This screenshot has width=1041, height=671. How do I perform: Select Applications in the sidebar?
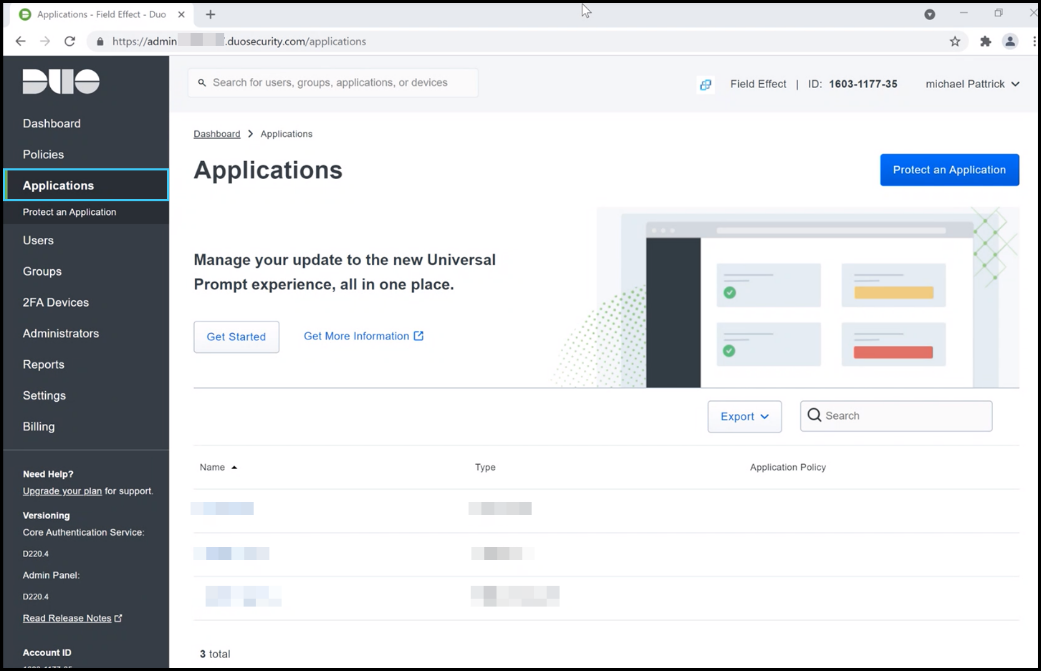86,185
